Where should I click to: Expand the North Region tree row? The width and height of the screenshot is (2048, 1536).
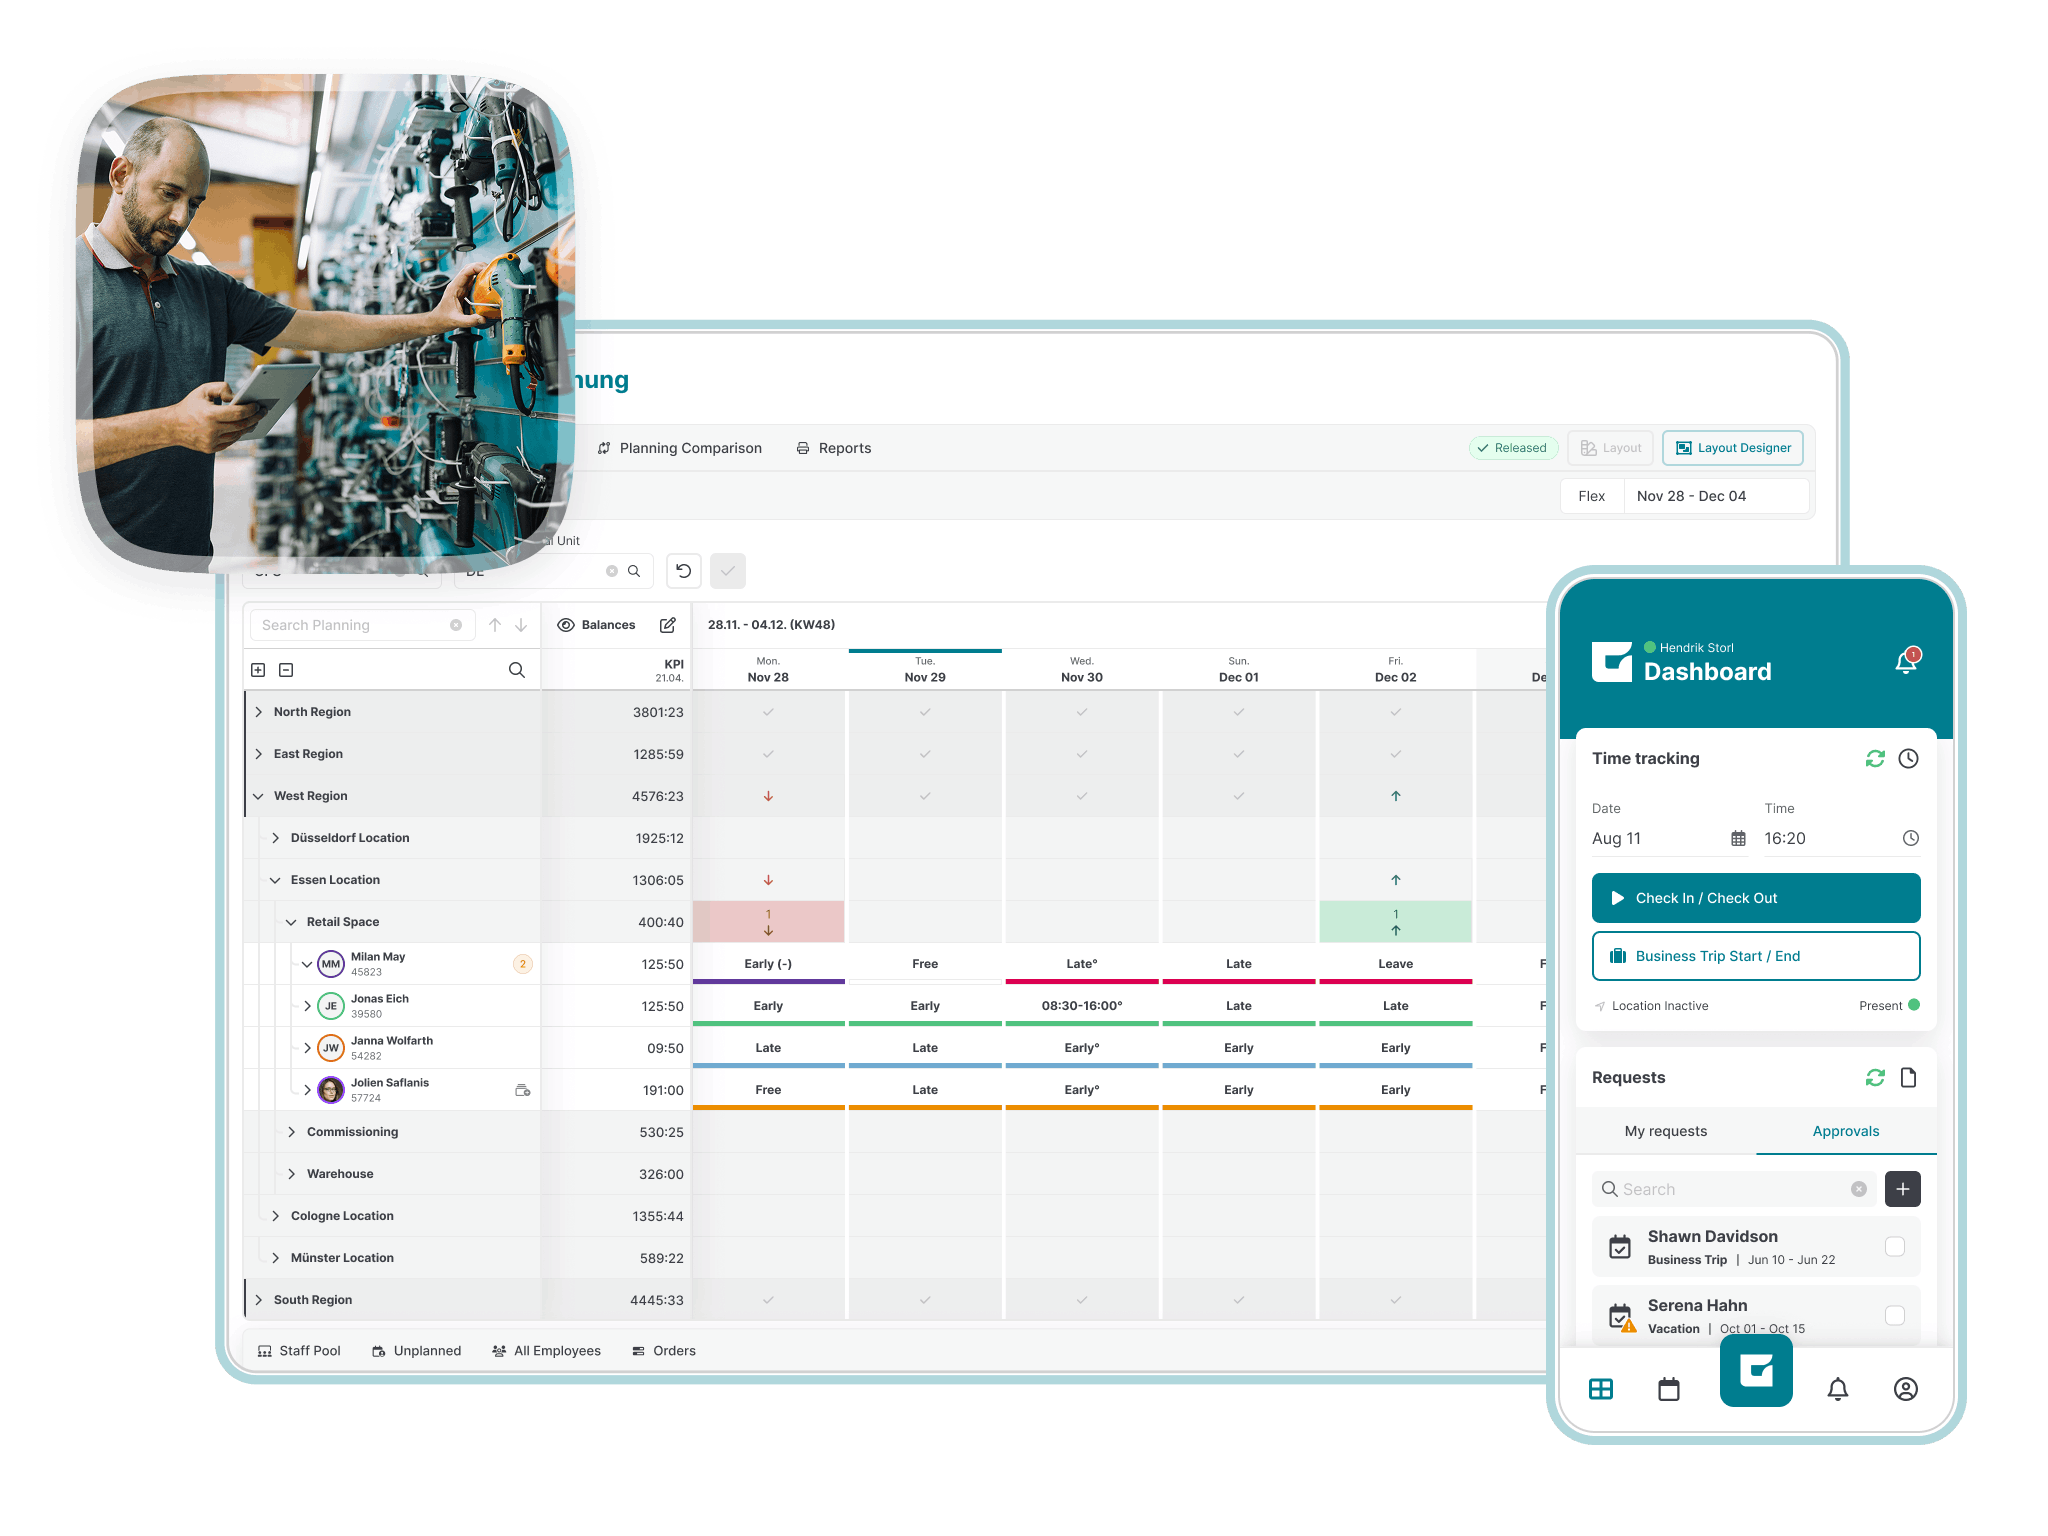click(259, 711)
